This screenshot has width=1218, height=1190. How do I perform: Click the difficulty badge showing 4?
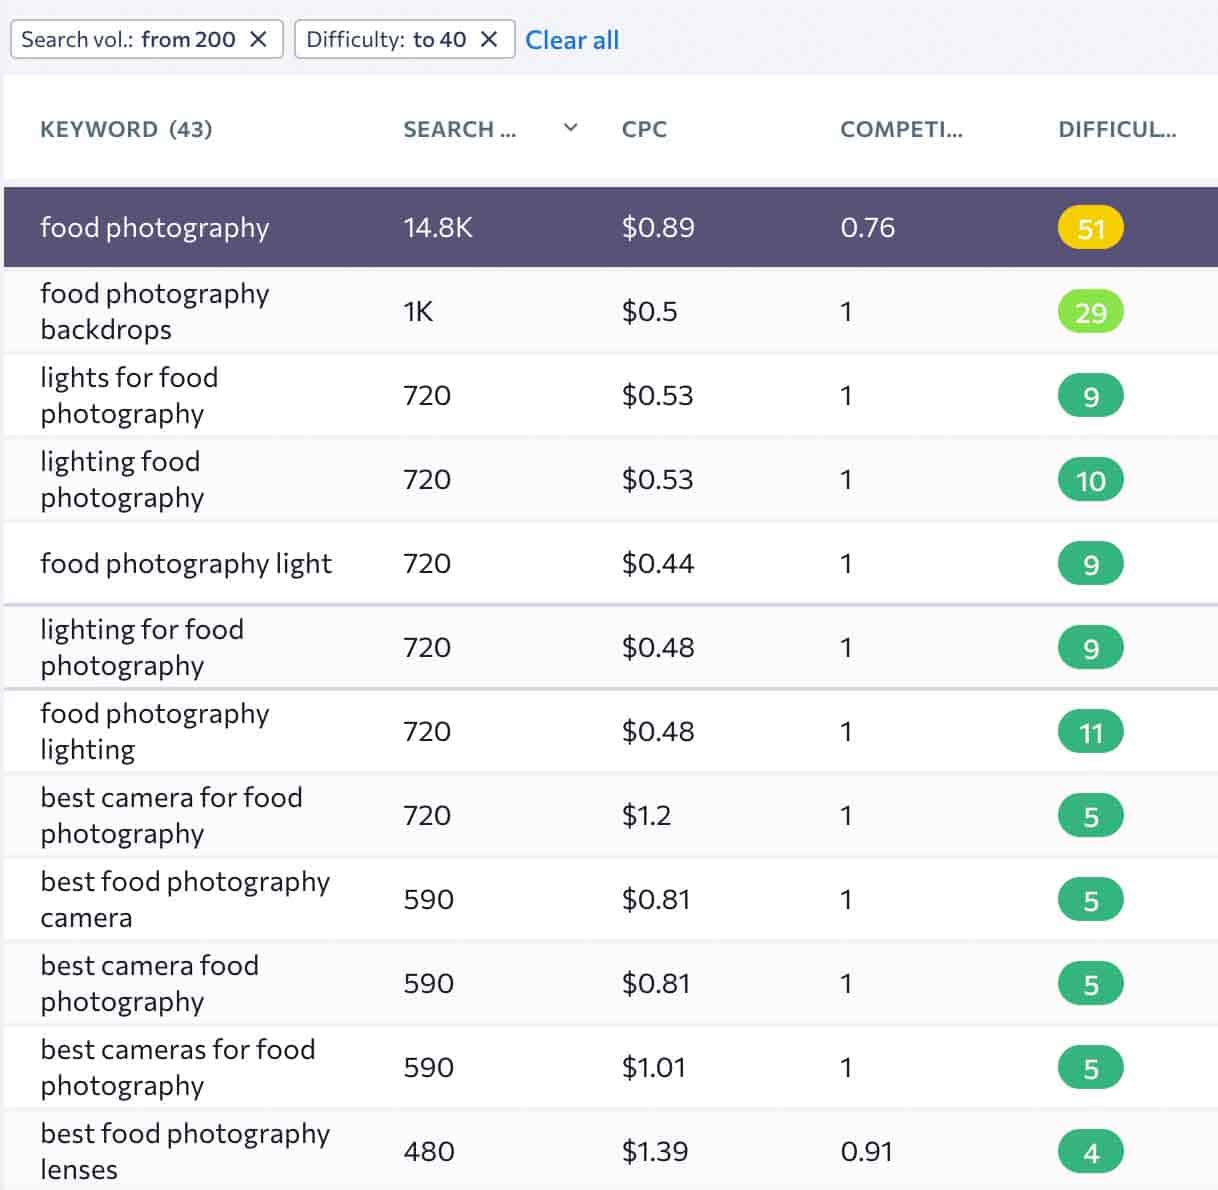coord(1090,1152)
